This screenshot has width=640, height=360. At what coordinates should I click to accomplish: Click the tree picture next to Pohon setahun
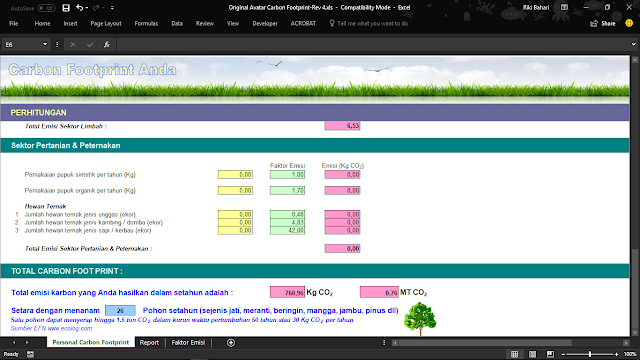[x=420, y=319]
